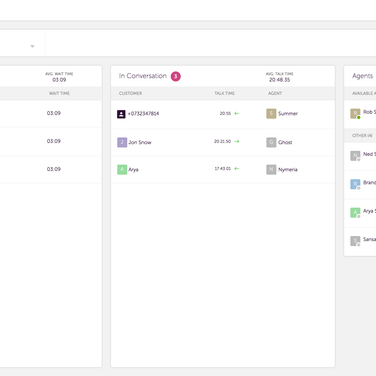Viewport: 376px width, 376px height.
Task: Click the In Conversation panel title
Action: (x=143, y=76)
